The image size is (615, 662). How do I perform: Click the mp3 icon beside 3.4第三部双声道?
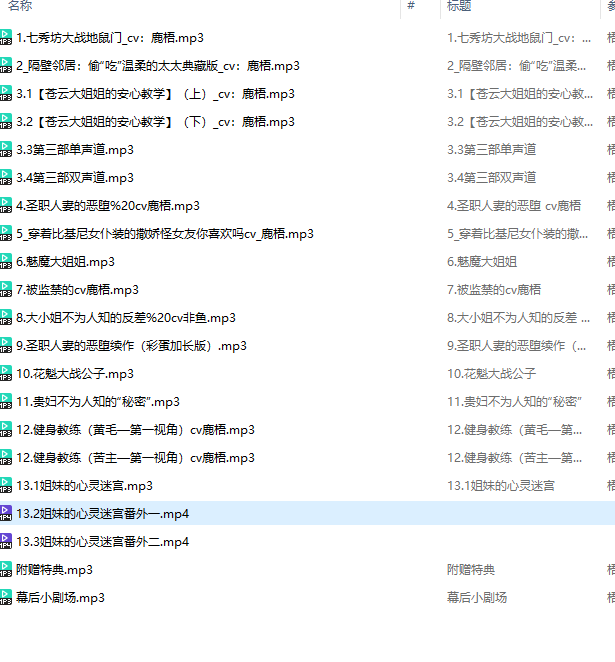click(6, 177)
